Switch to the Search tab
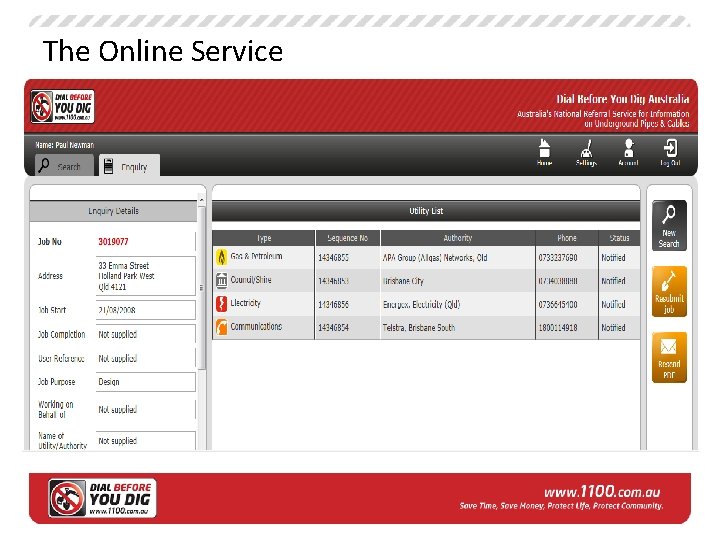The image size is (720, 540). [x=64, y=165]
